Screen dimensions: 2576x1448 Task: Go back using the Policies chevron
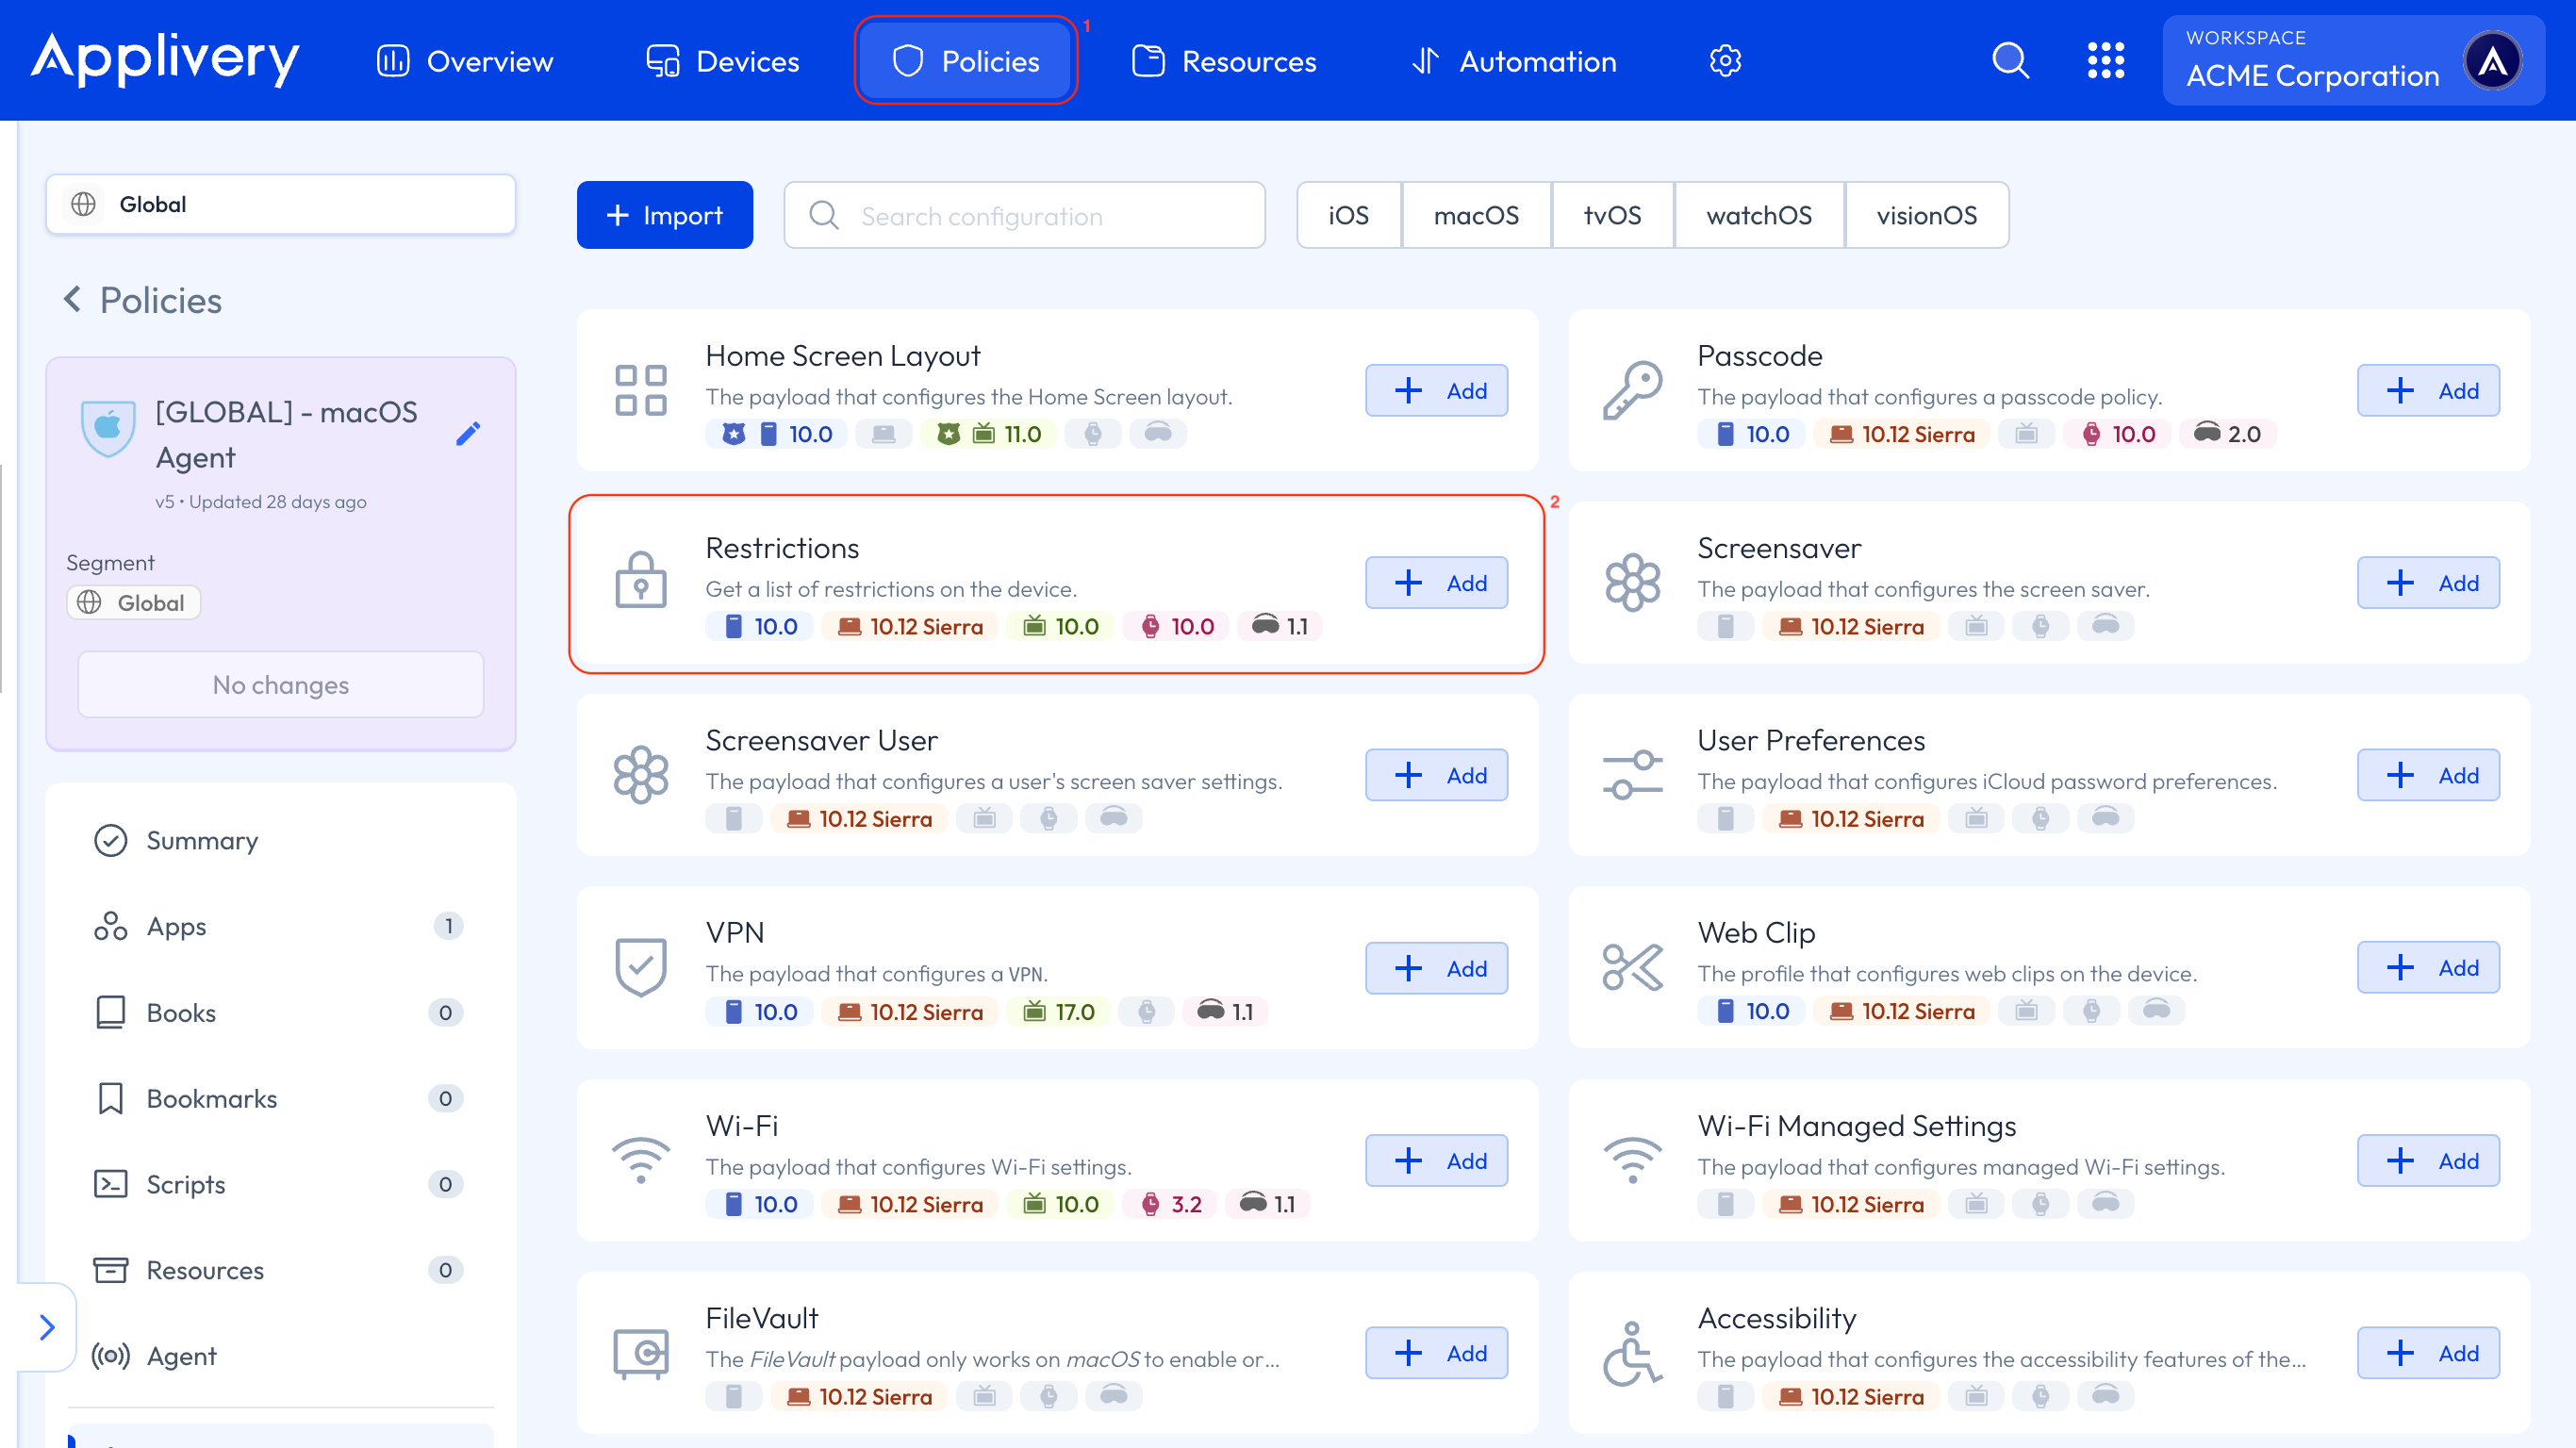point(72,299)
